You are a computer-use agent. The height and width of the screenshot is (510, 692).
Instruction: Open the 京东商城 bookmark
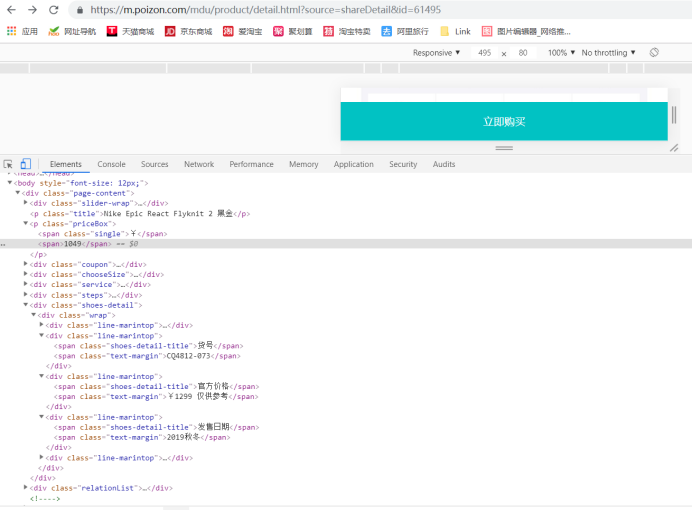click(x=188, y=31)
